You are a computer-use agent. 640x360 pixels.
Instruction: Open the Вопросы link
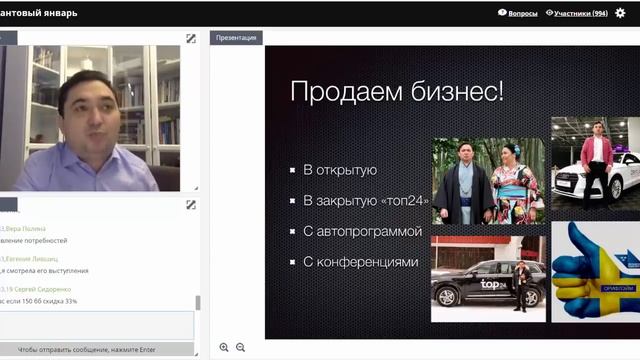pos(522,13)
